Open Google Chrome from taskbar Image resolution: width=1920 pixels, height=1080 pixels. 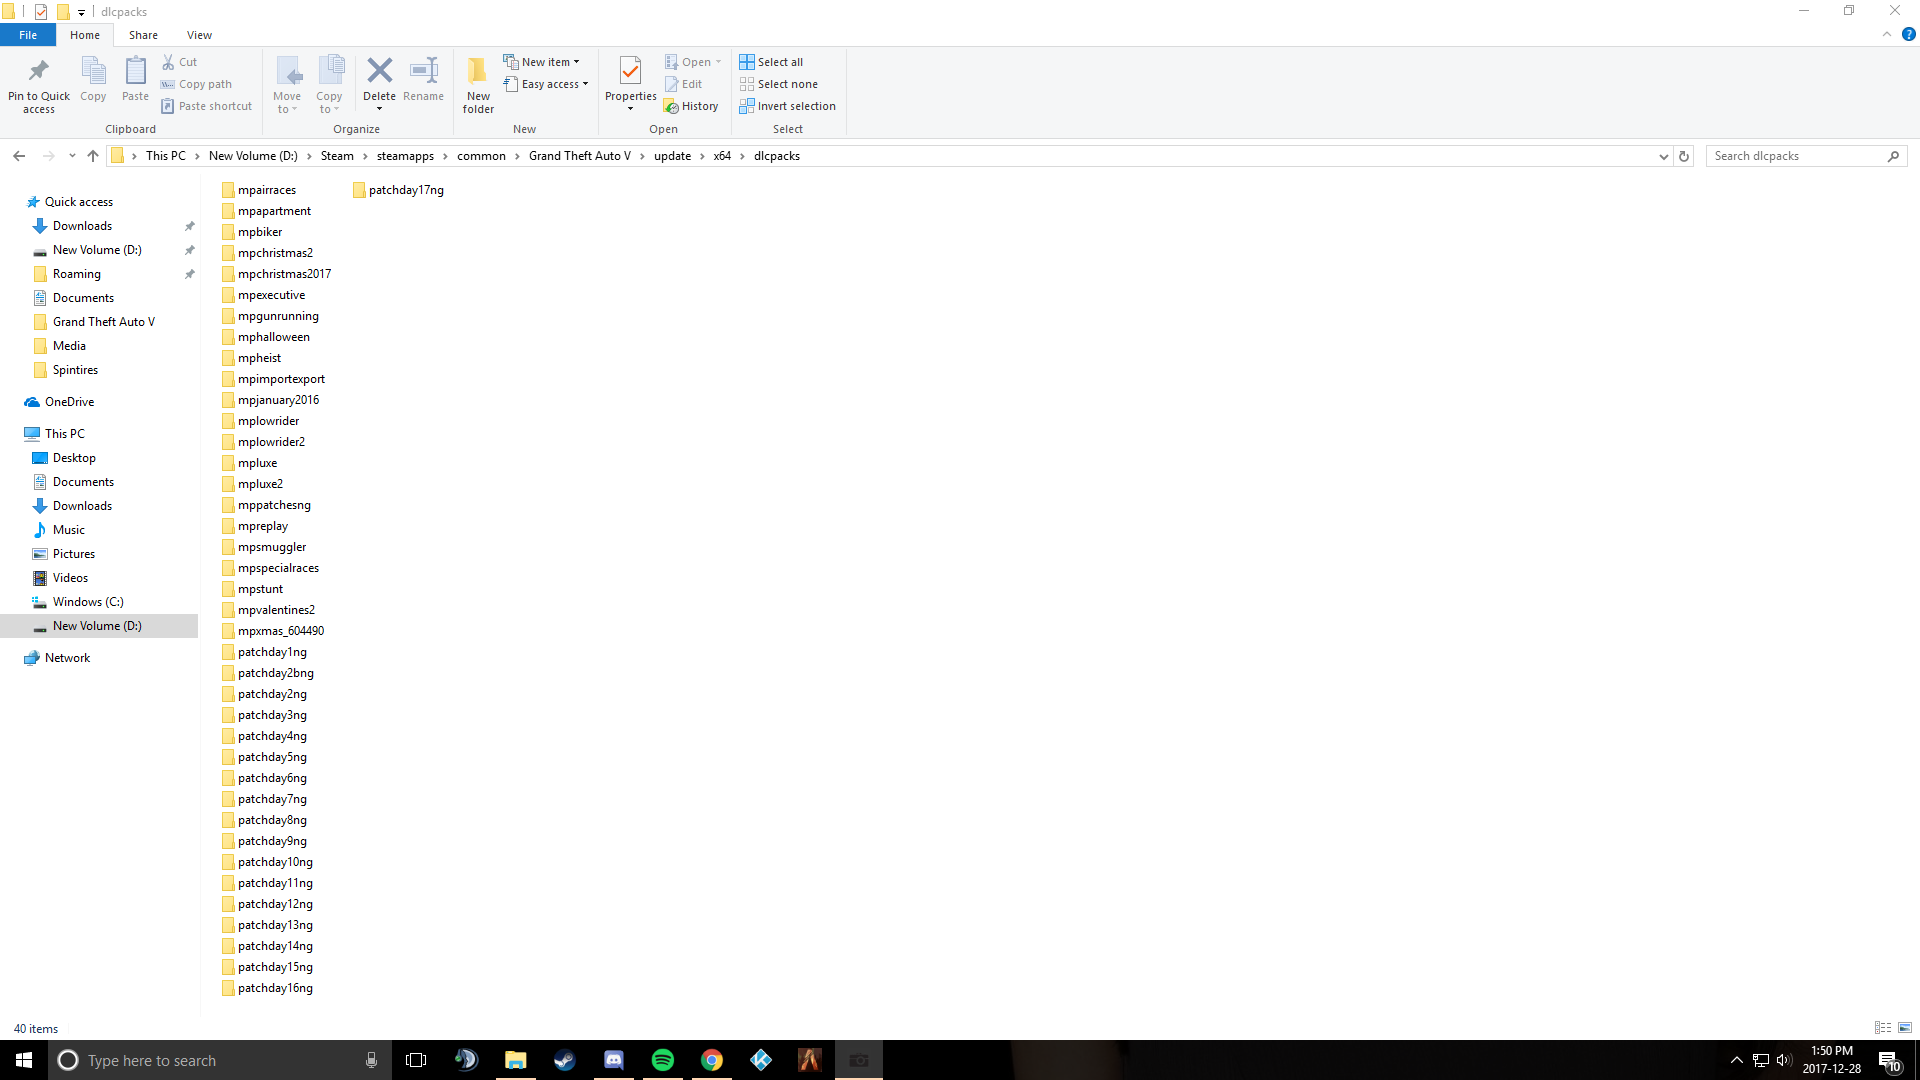pos(711,1060)
